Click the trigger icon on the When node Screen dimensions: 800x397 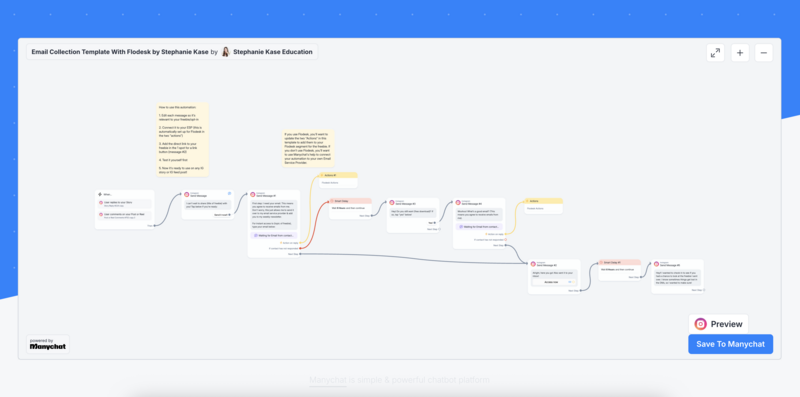tap(101, 194)
